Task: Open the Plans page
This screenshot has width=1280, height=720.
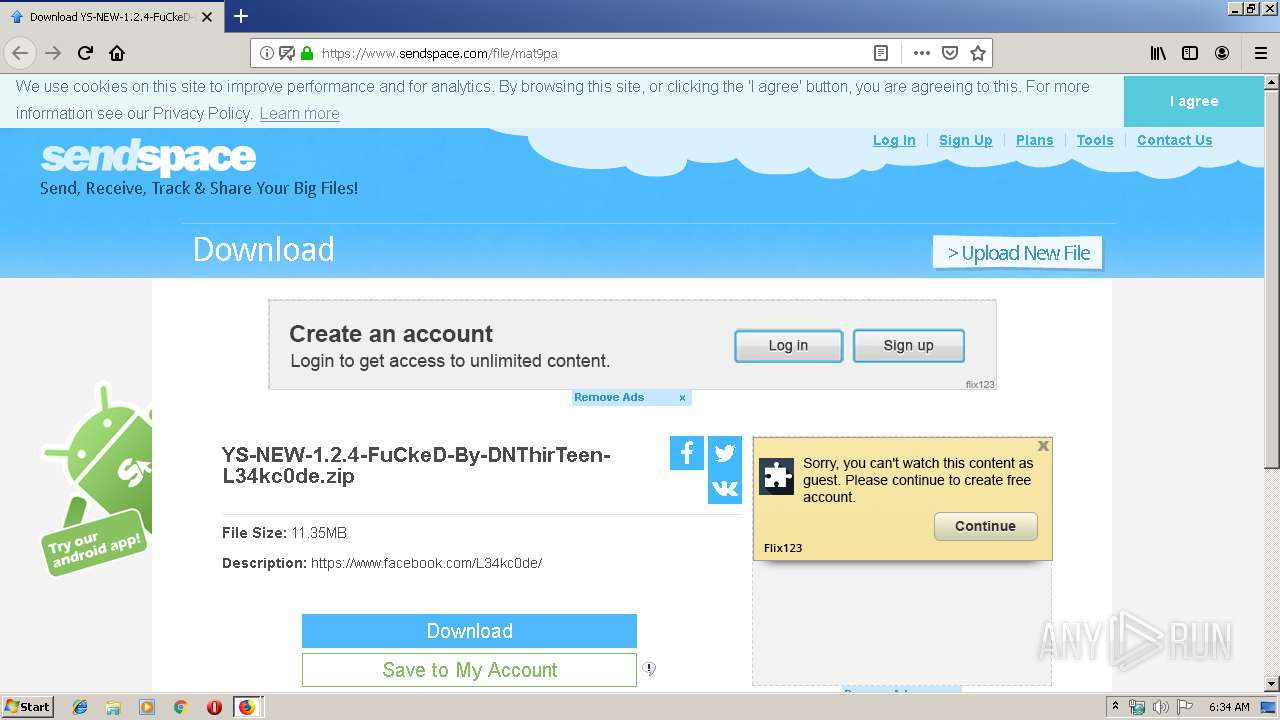Action: tap(1034, 140)
